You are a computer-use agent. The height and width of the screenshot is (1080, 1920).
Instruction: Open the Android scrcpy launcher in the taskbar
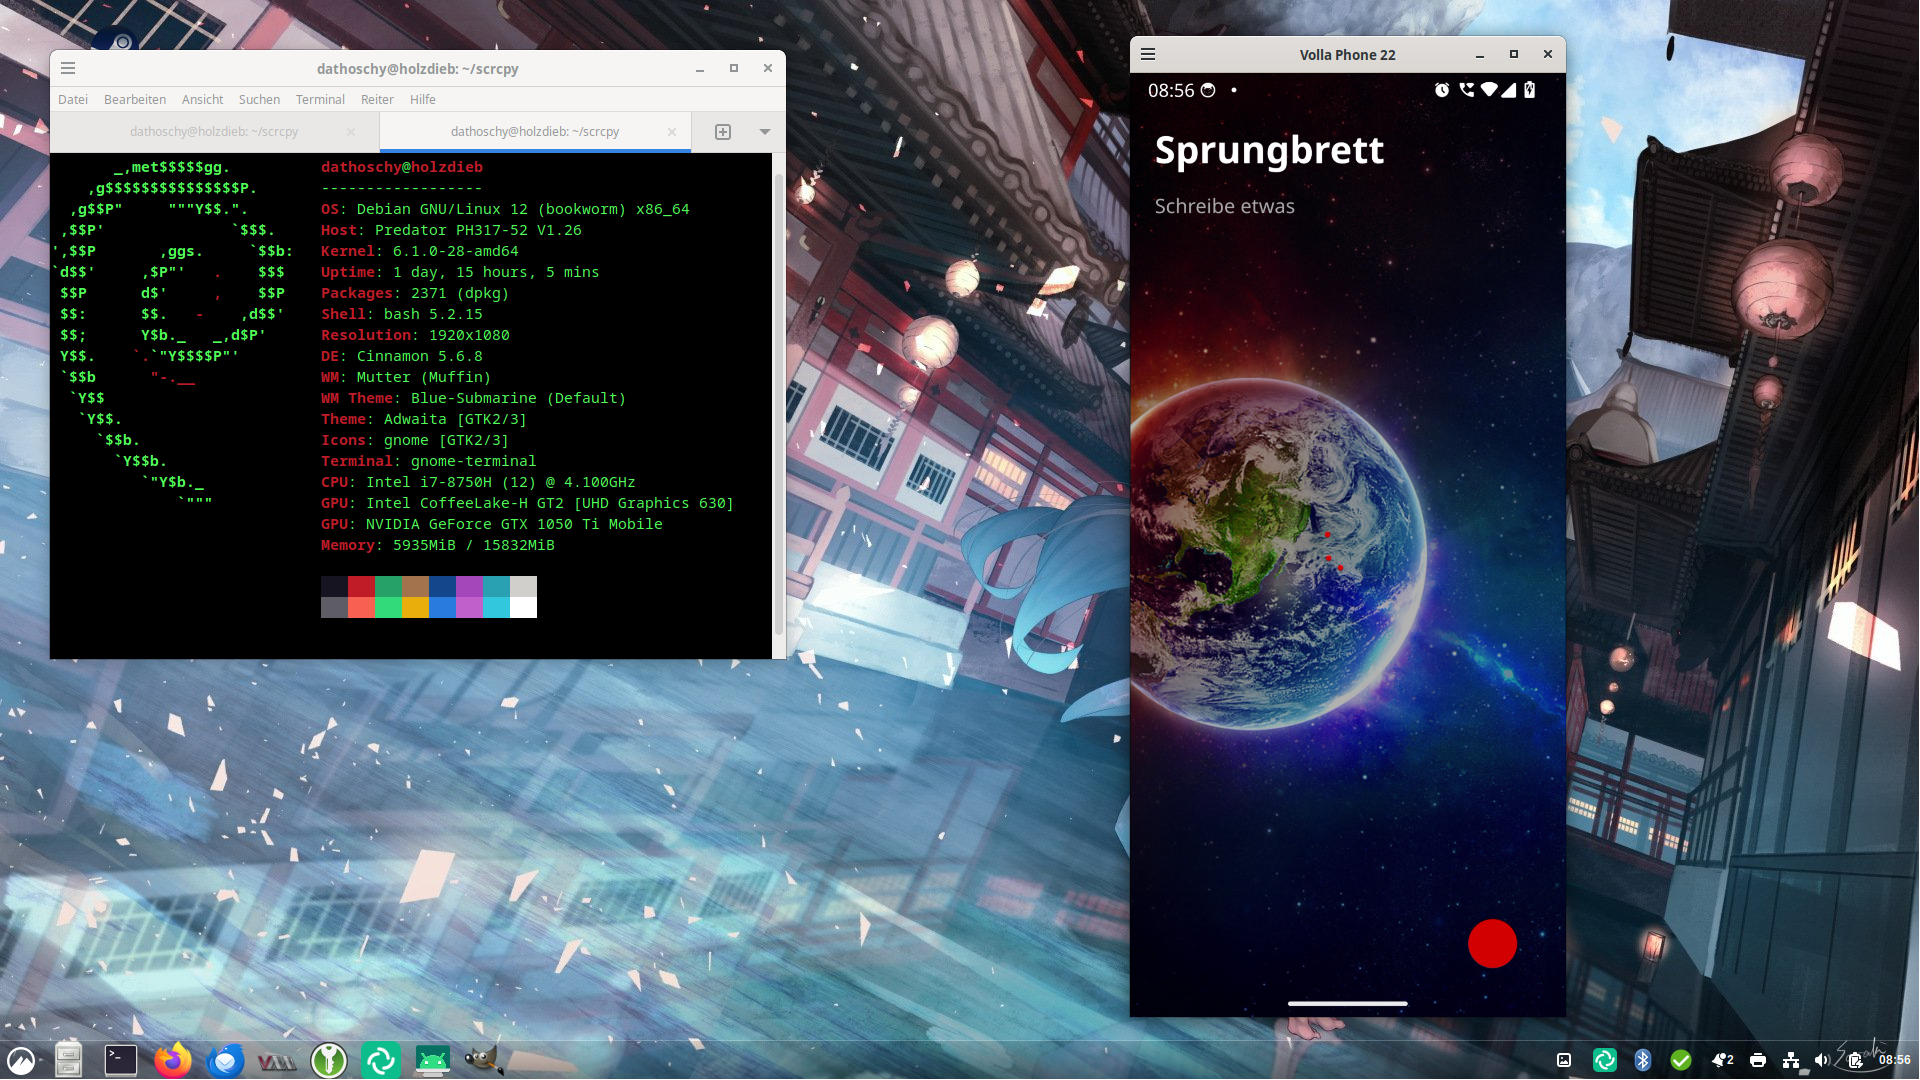(432, 1061)
